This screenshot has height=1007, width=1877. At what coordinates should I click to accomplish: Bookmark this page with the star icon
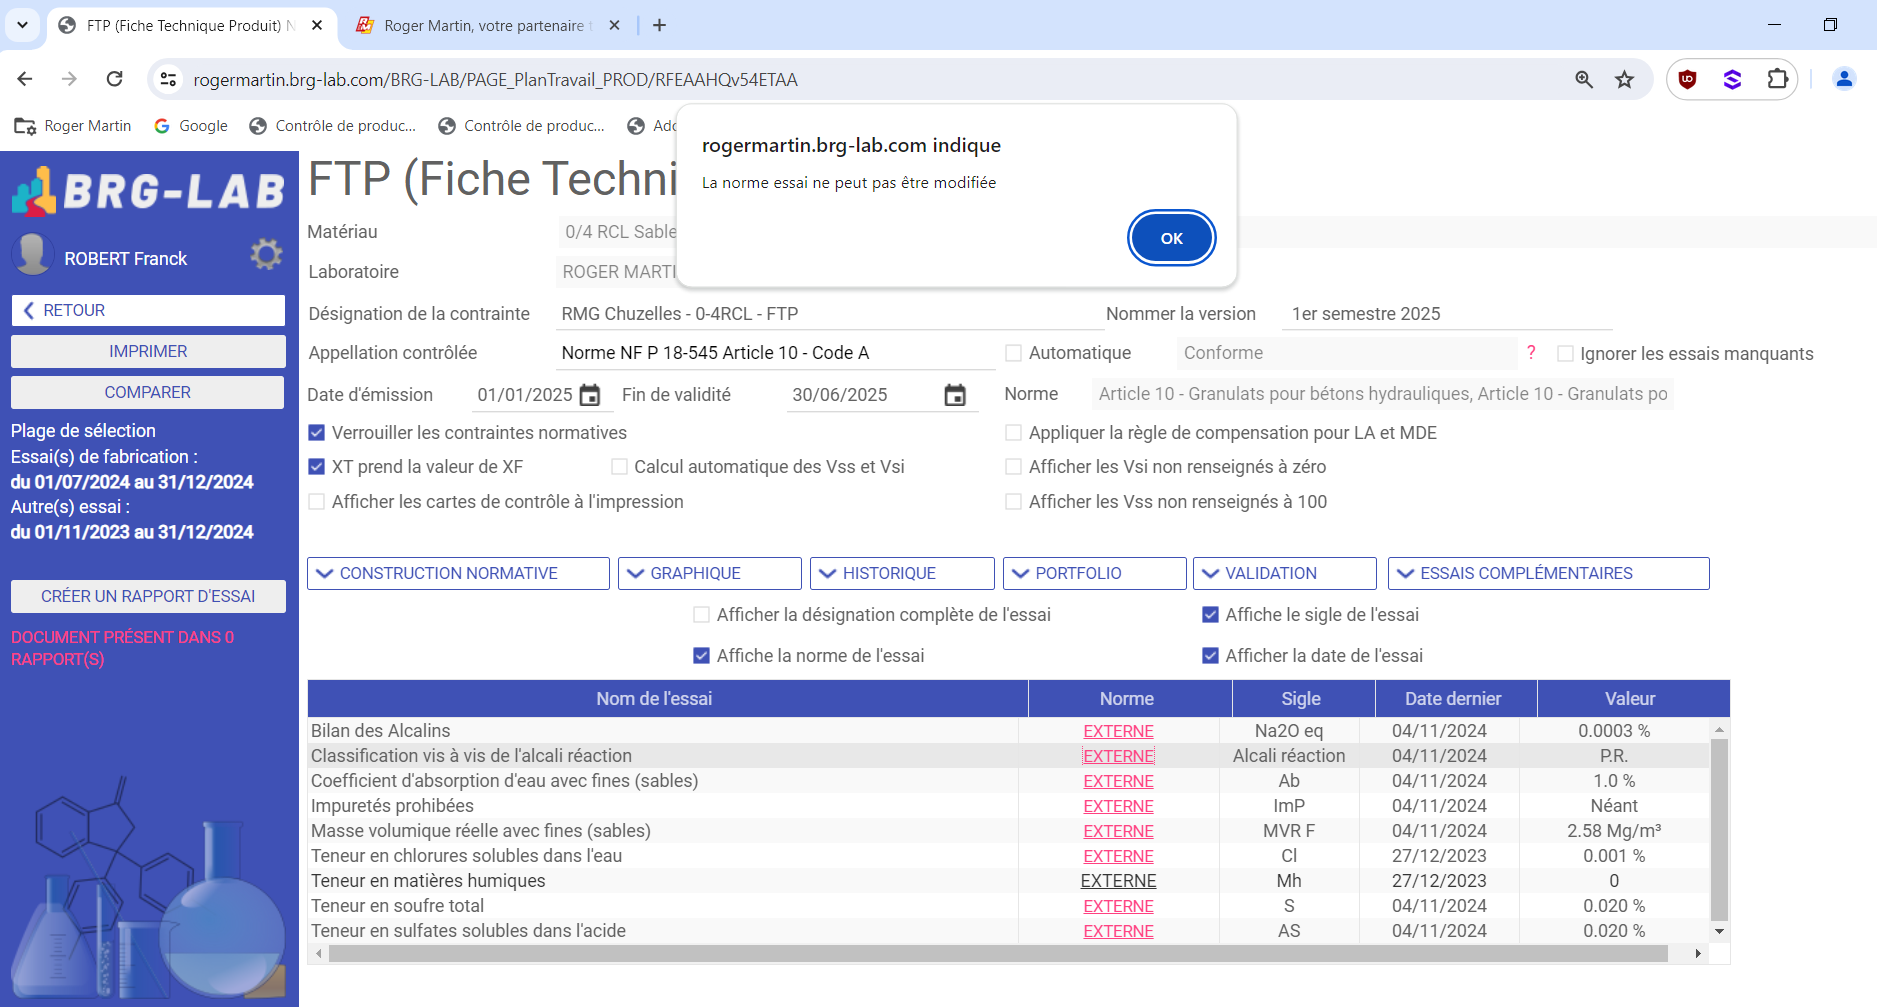tap(1624, 80)
